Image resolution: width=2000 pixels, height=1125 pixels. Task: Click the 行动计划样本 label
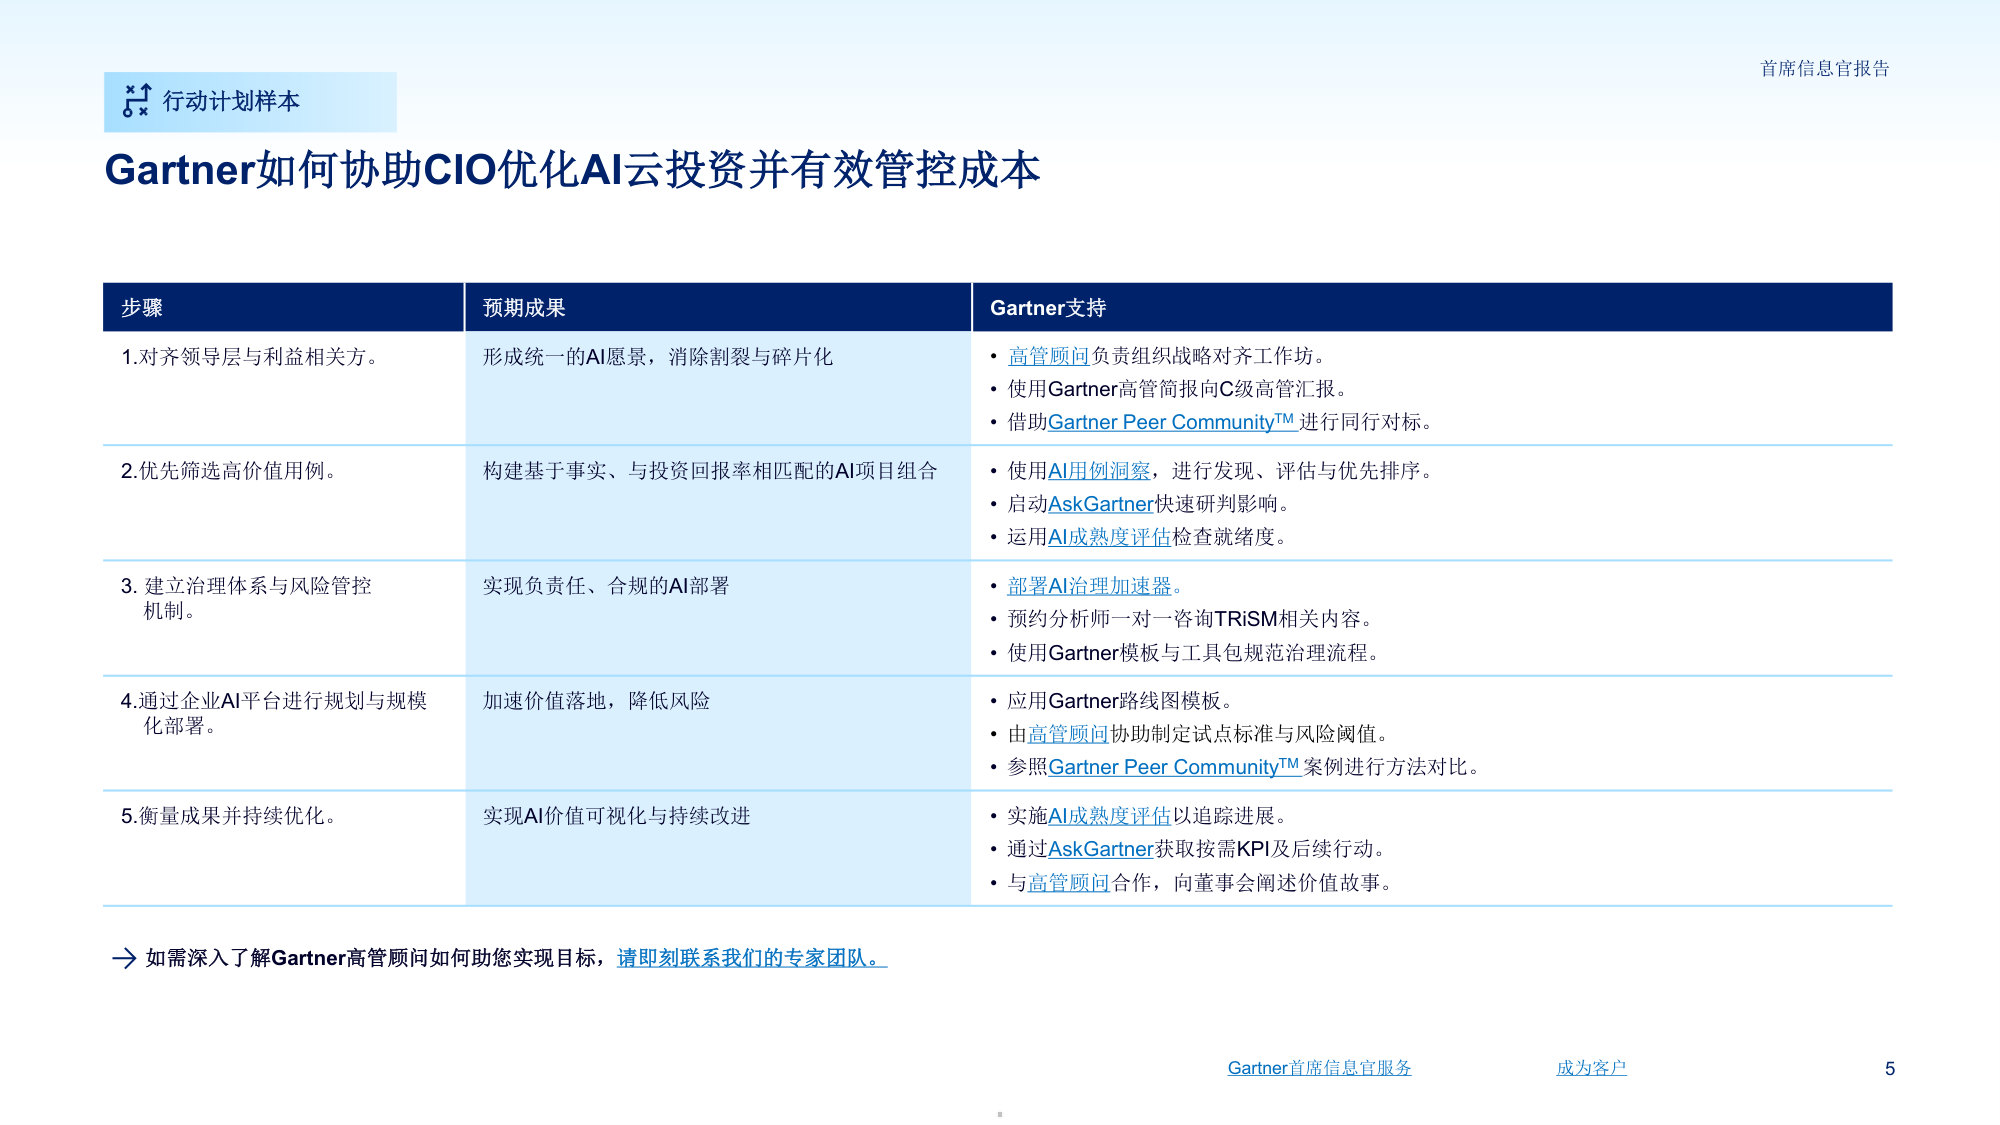(231, 101)
